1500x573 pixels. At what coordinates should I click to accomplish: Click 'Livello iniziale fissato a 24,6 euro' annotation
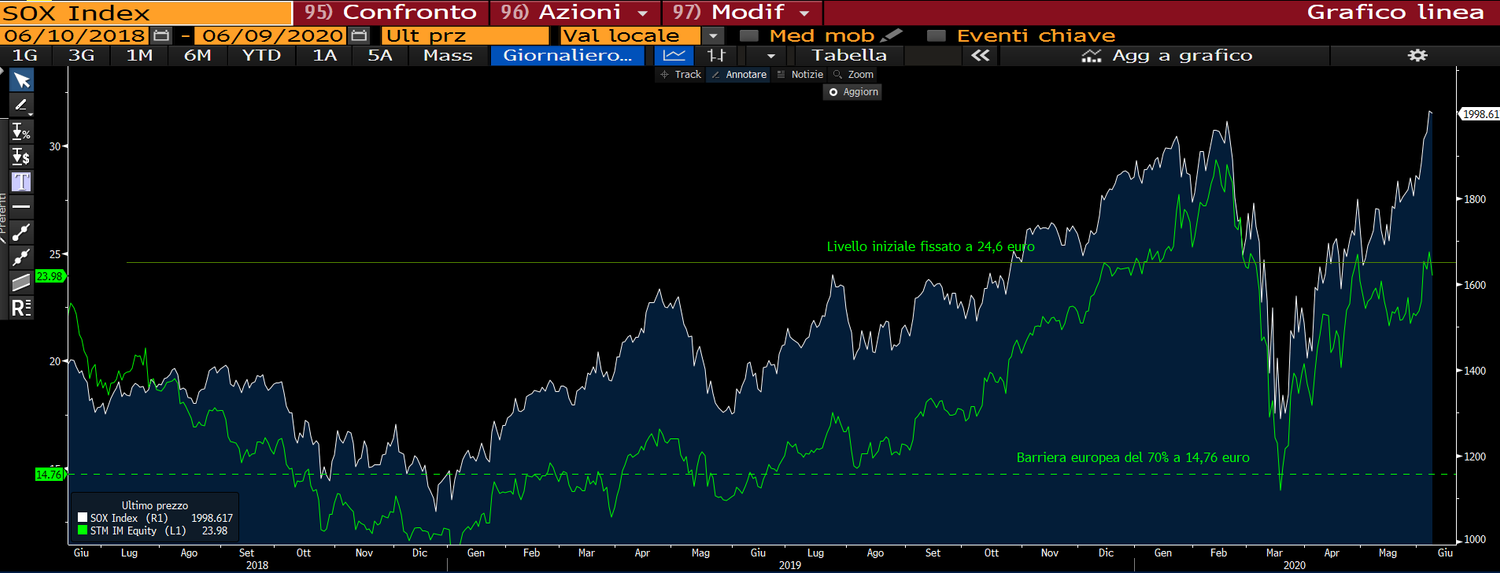click(930, 246)
